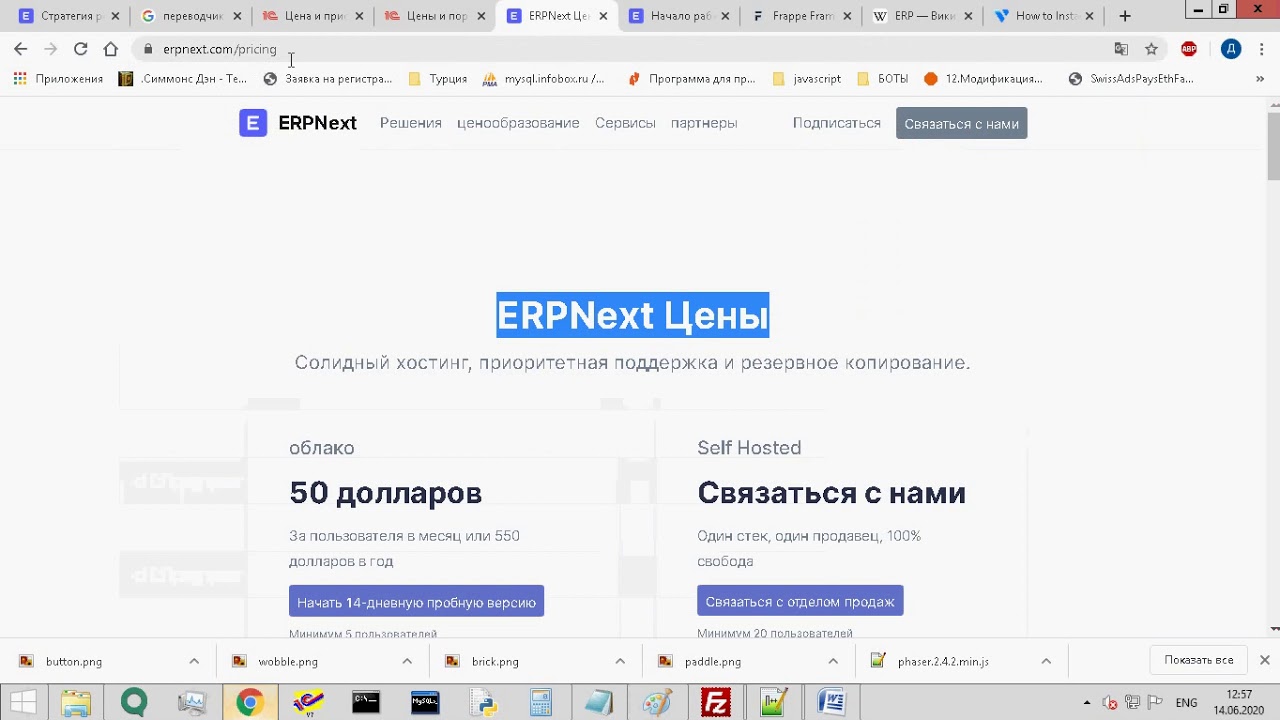Bookmark this page with star icon
The height and width of the screenshot is (720, 1280).
click(1151, 49)
